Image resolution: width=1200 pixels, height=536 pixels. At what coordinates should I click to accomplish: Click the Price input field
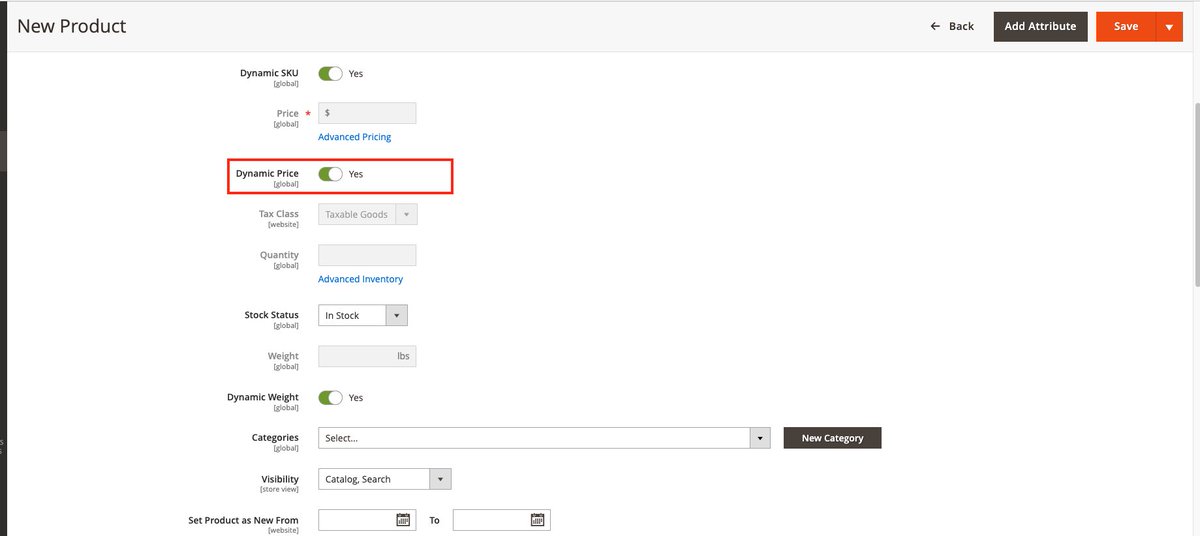367,114
